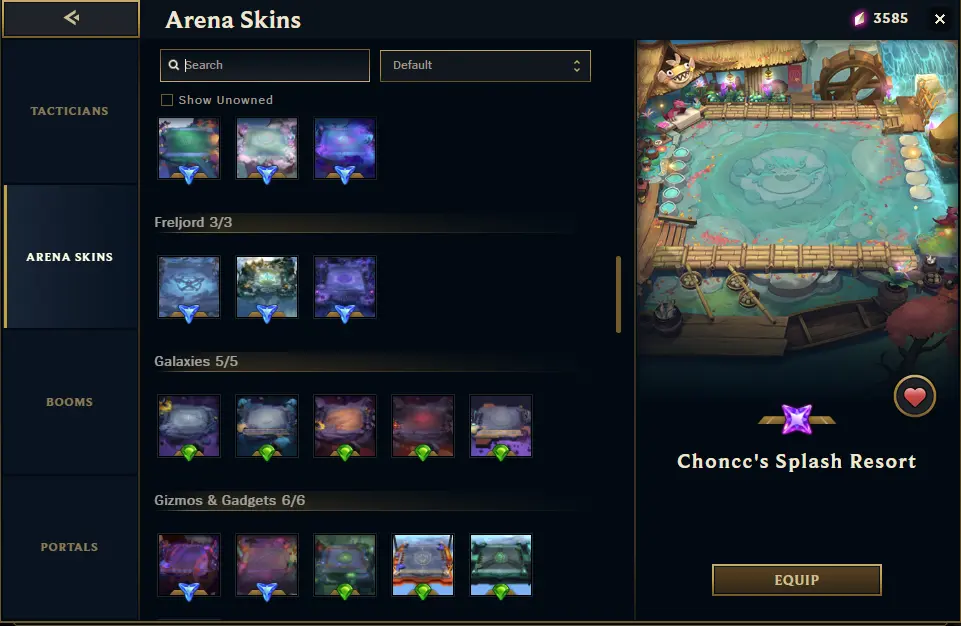Click the back arrow icon
The height and width of the screenshot is (626, 961).
pos(71,18)
